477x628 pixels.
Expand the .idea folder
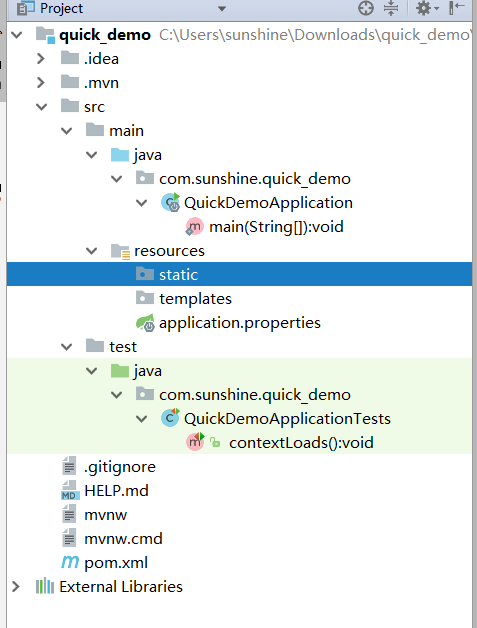click(x=40, y=59)
